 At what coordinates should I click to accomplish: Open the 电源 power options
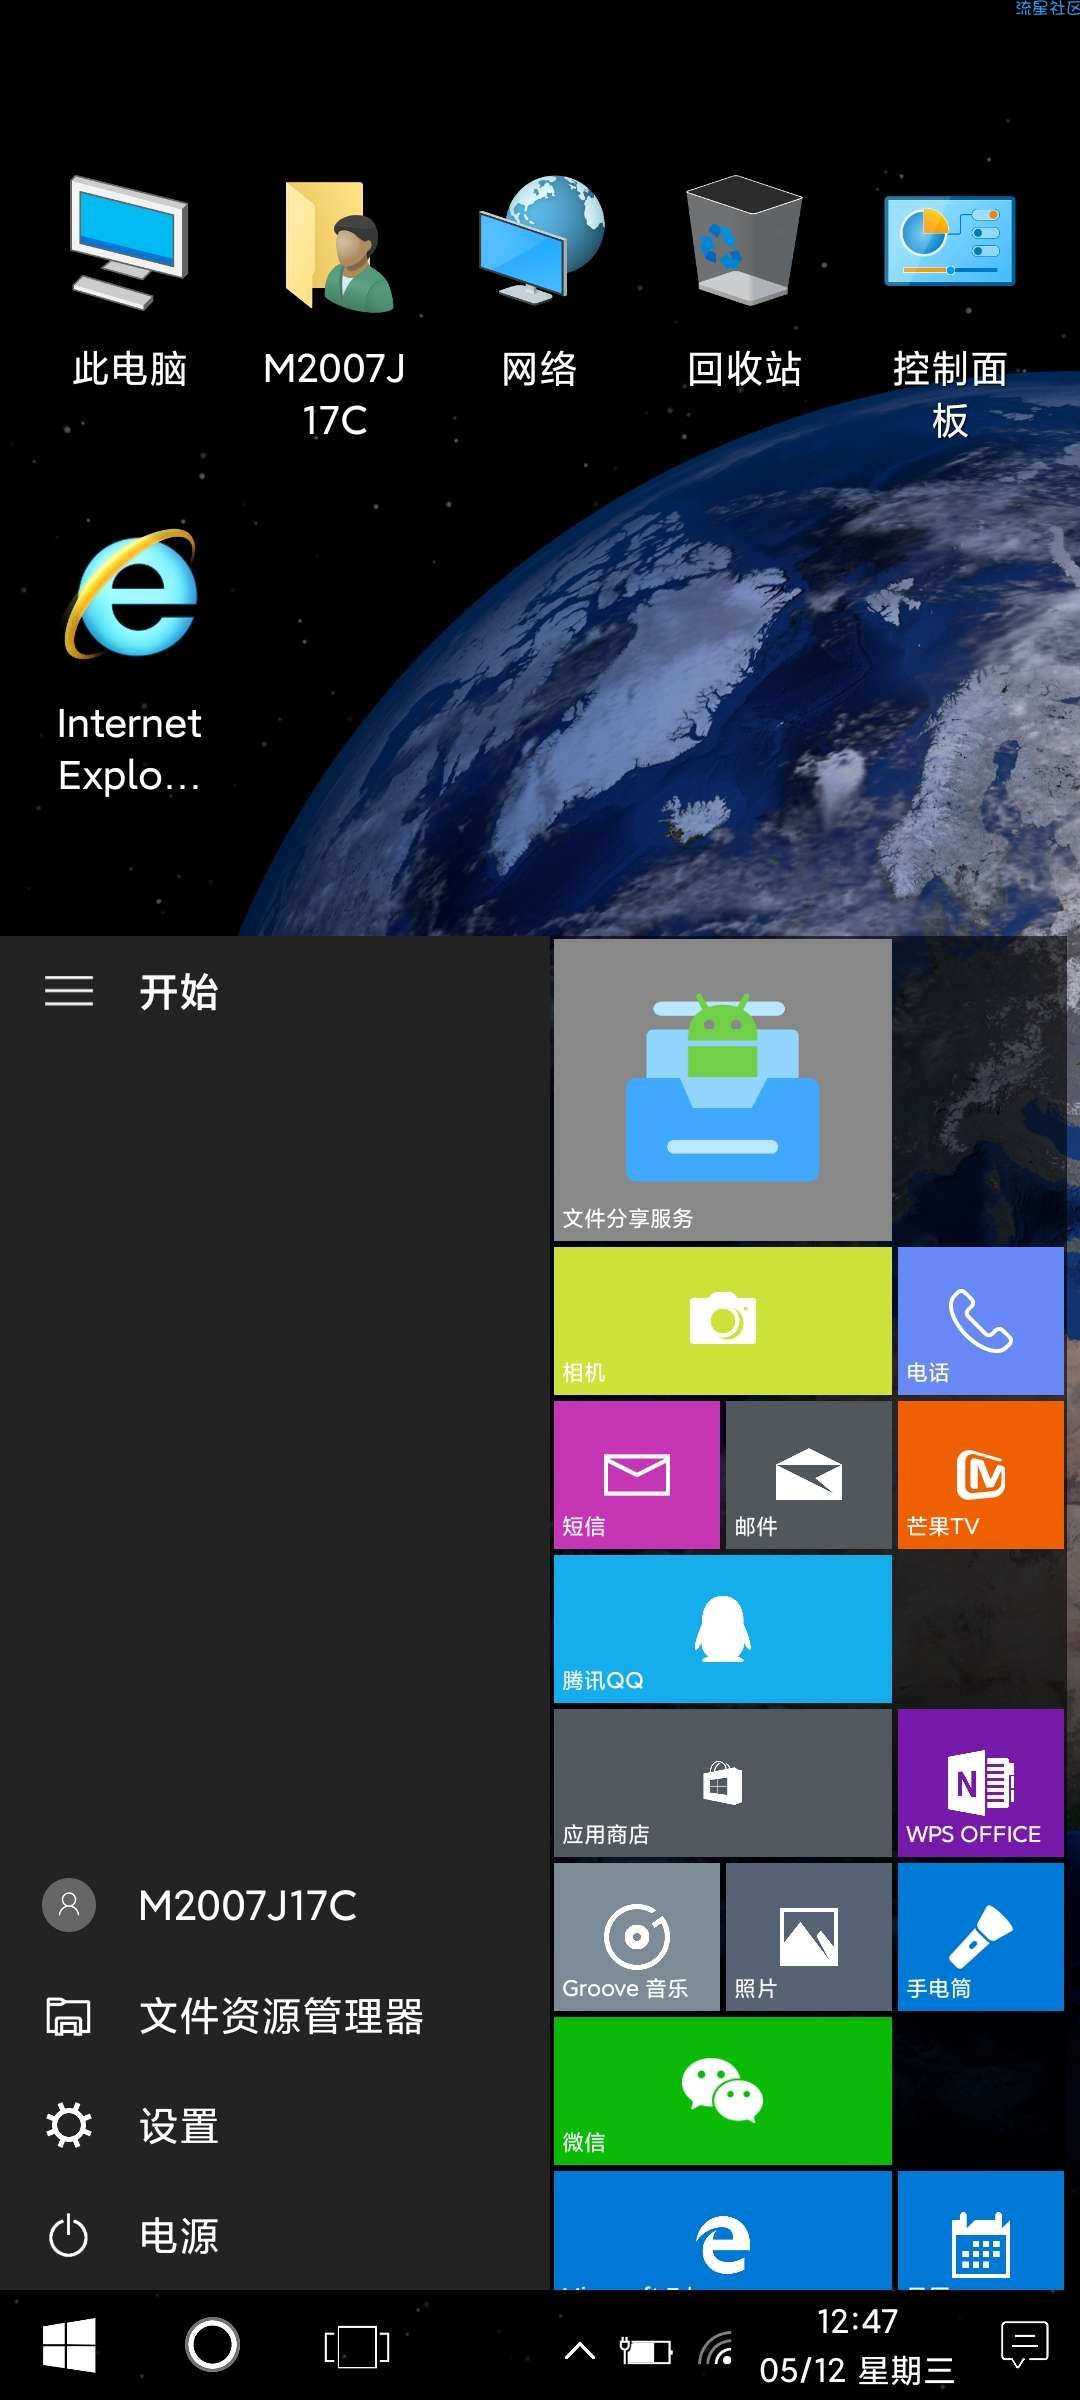click(x=275, y=2236)
